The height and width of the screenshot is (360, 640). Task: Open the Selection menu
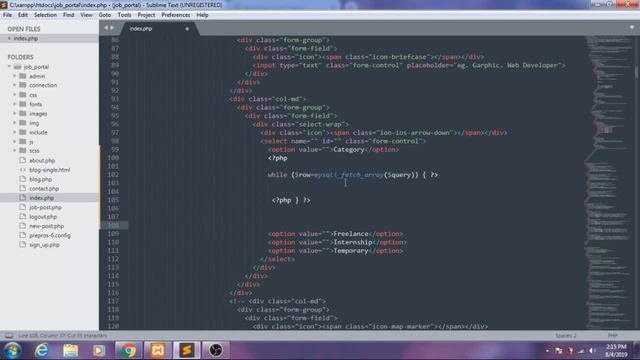click(x=45, y=15)
